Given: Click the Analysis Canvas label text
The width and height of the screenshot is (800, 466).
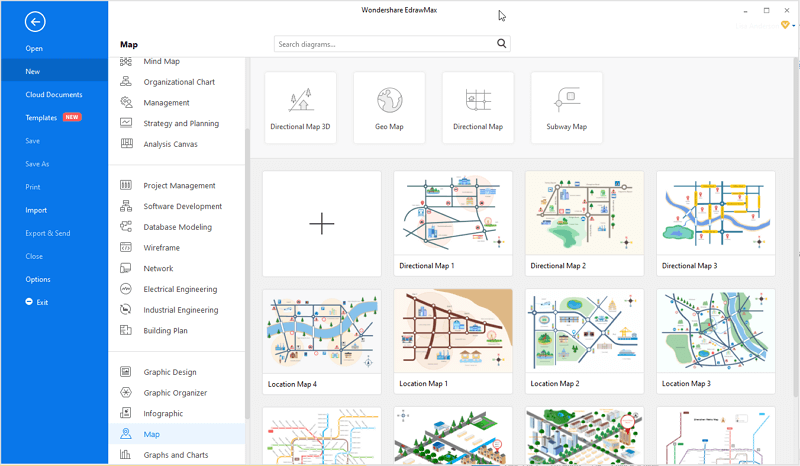Looking at the screenshot, I should [170, 144].
